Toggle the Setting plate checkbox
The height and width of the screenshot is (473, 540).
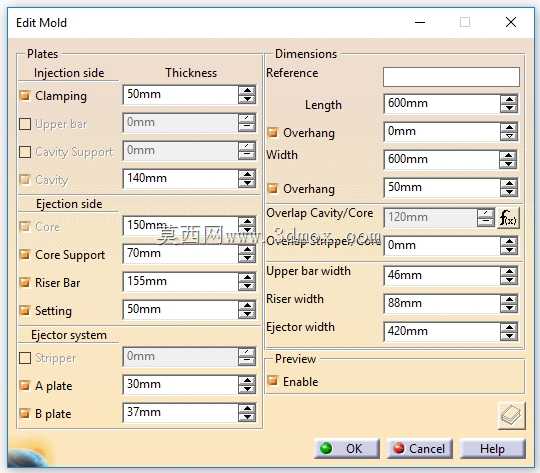pos(25,310)
